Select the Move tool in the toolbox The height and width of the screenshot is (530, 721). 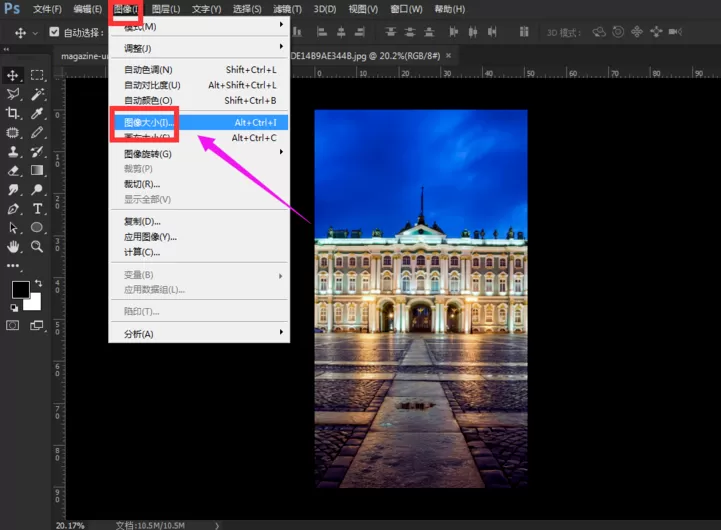point(12,75)
